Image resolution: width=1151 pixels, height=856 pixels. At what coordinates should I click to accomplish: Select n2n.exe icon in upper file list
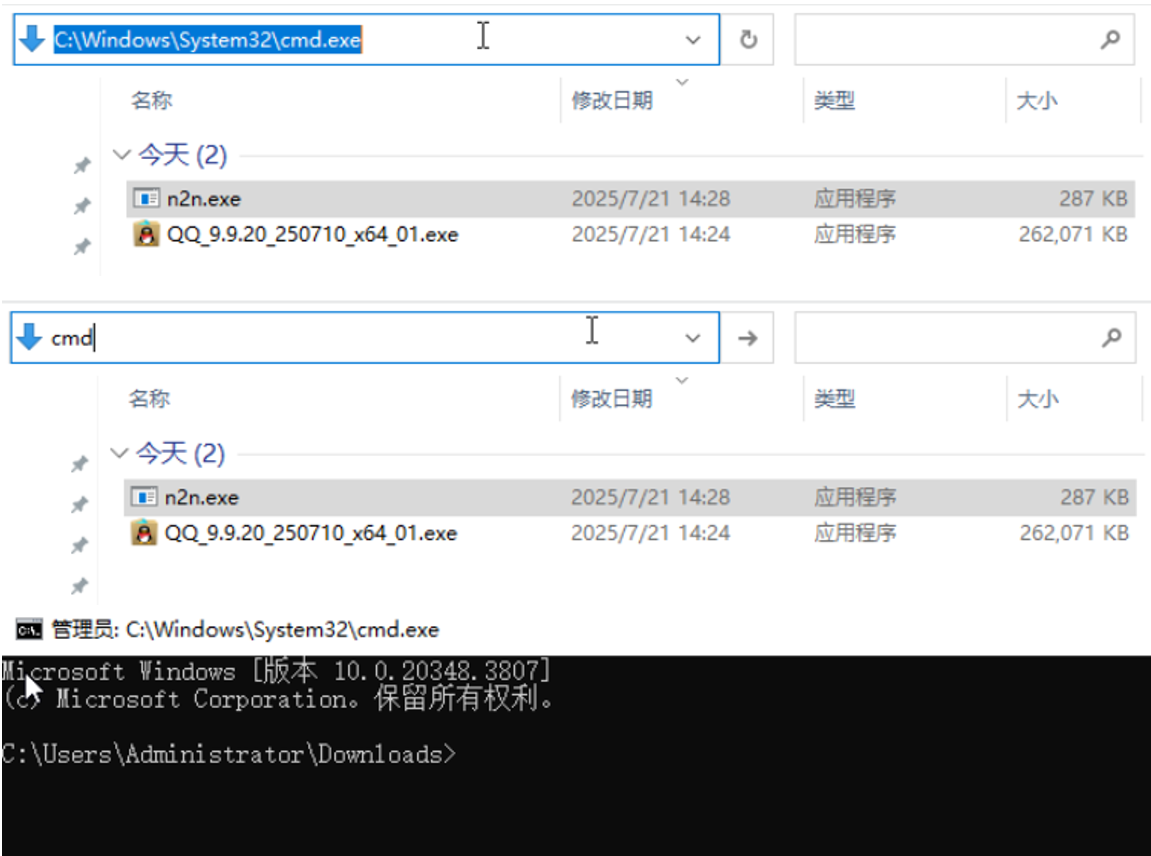pos(146,199)
